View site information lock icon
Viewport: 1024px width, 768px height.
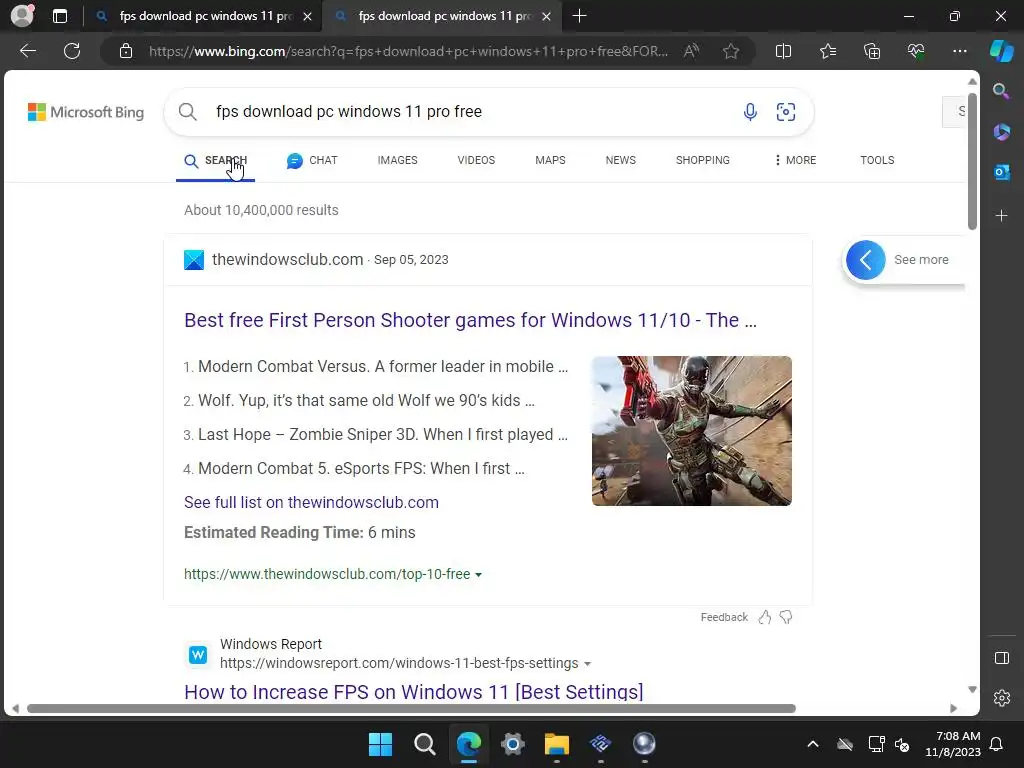[x=126, y=51]
